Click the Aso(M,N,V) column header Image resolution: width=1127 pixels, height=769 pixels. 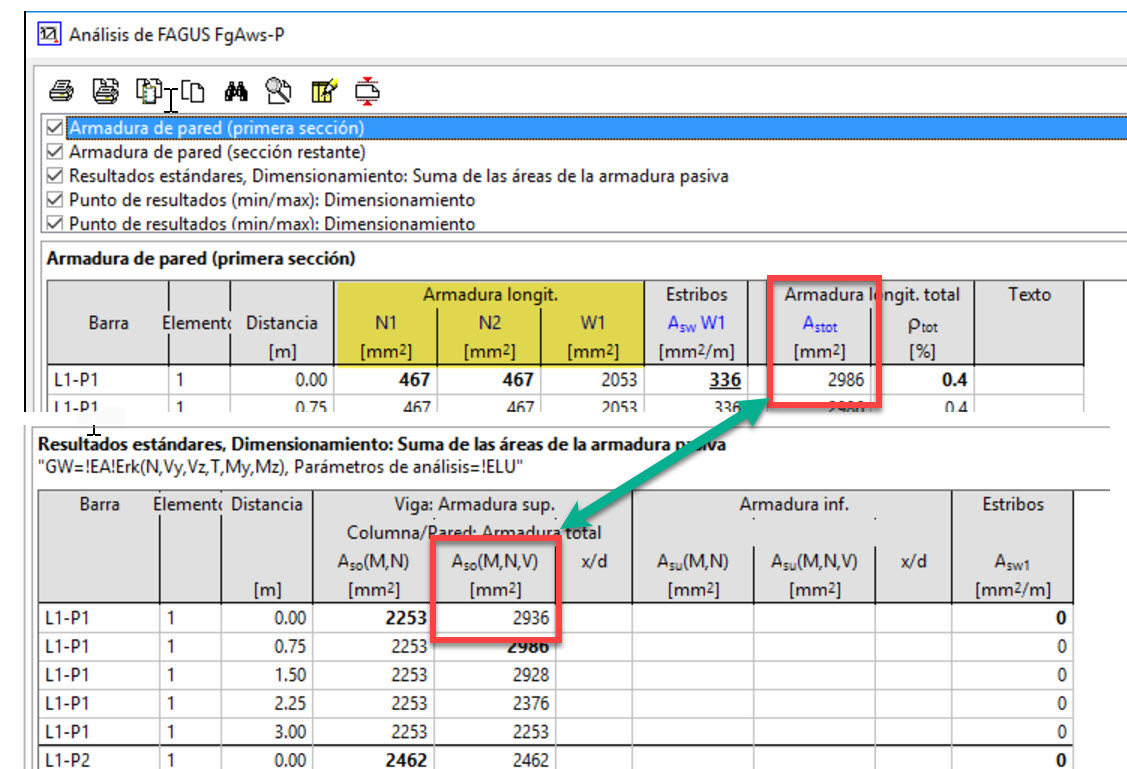point(493,563)
